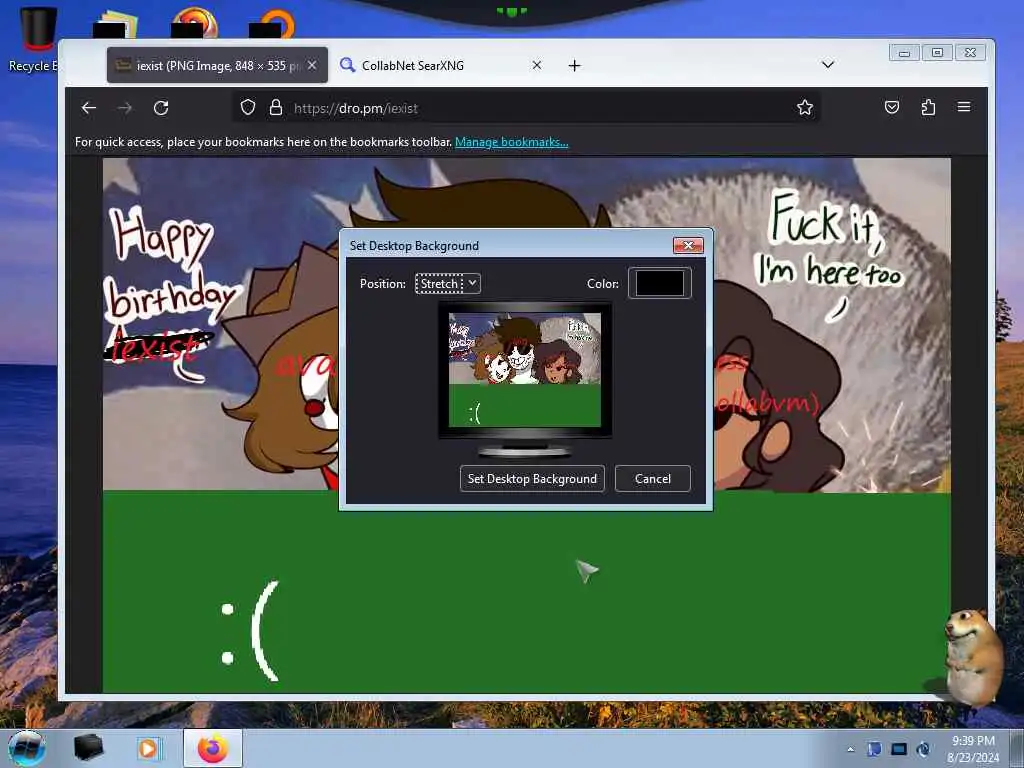Open the Extensions puzzle-piece icon
The height and width of the screenshot is (768, 1024).
(x=928, y=107)
